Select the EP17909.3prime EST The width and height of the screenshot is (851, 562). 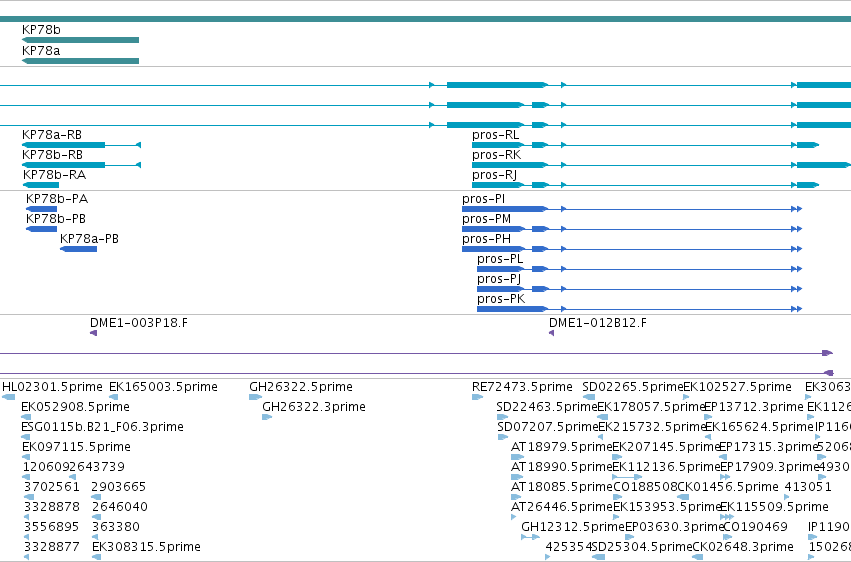coord(725,477)
